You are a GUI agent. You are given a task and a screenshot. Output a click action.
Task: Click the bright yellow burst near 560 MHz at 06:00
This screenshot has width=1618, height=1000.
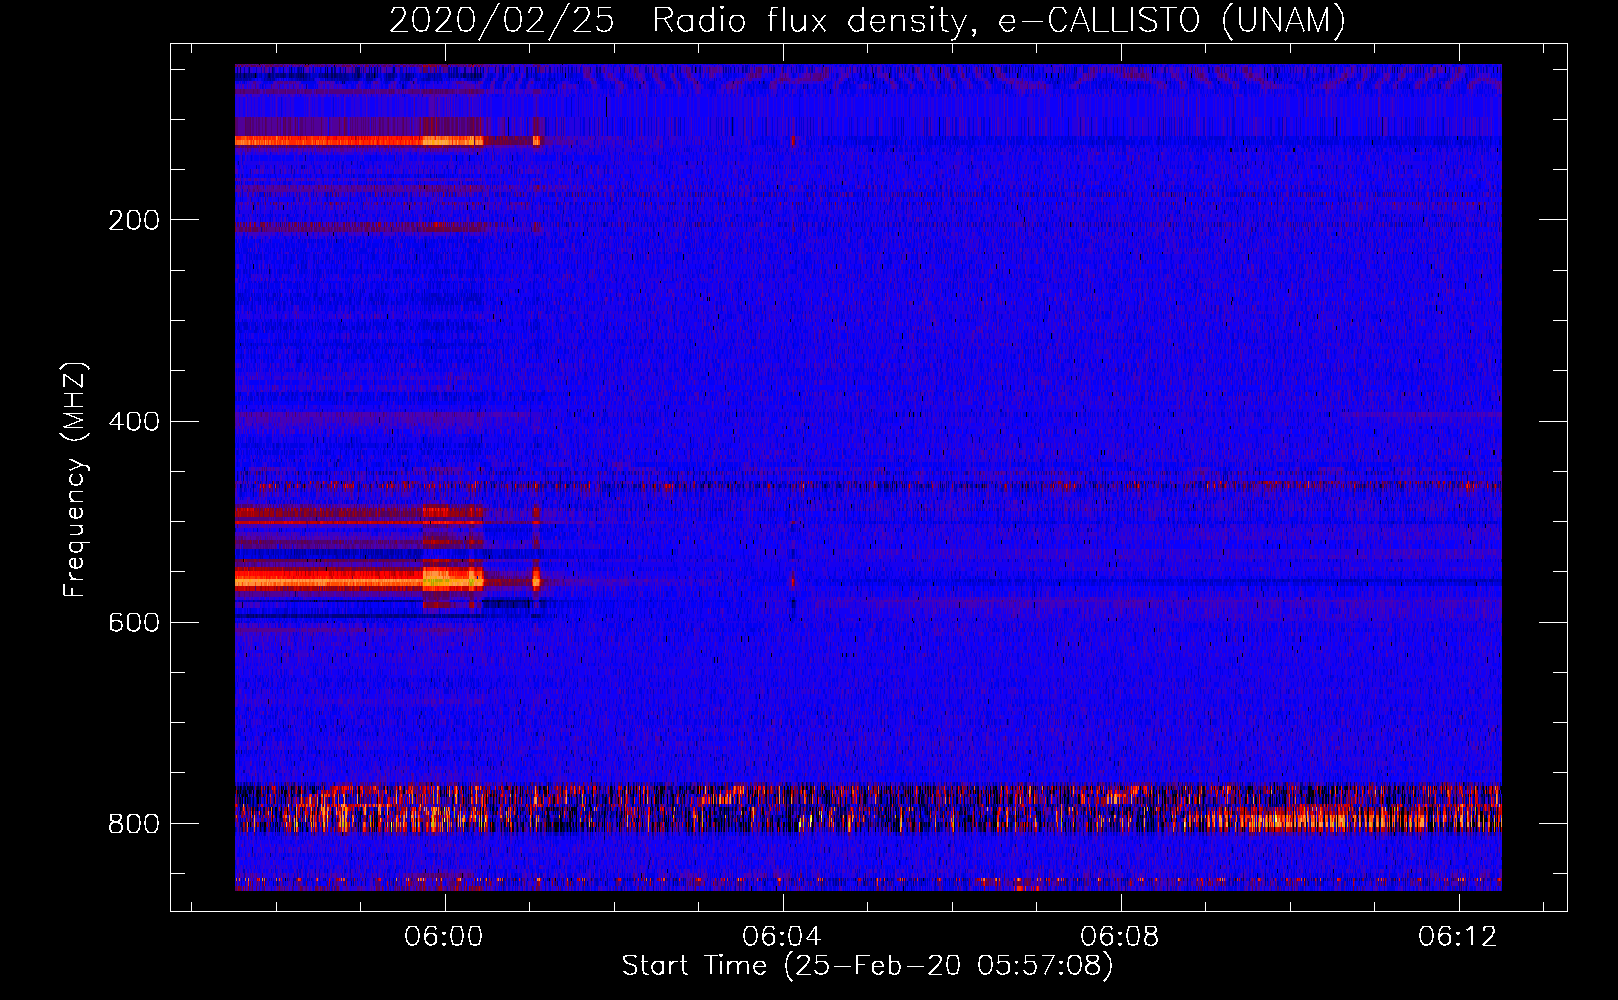pos(453,578)
